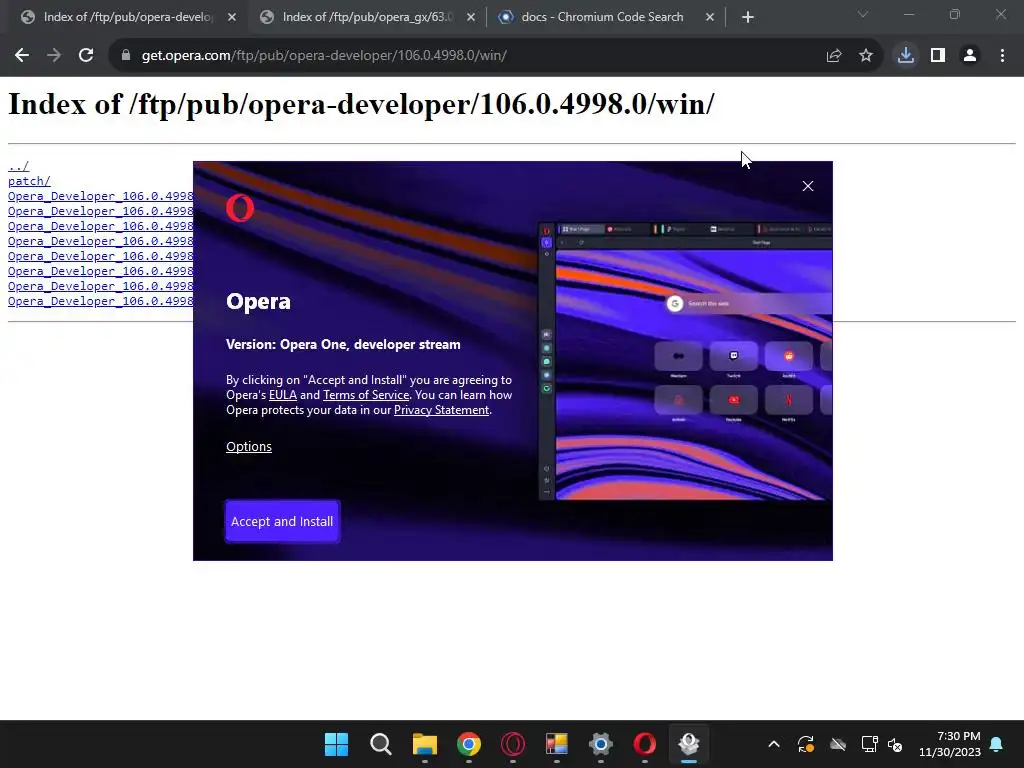This screenshot has height=768, width=1024.
Task: Close the Chromium Code Search tab
Action: (x=710, y=18)
